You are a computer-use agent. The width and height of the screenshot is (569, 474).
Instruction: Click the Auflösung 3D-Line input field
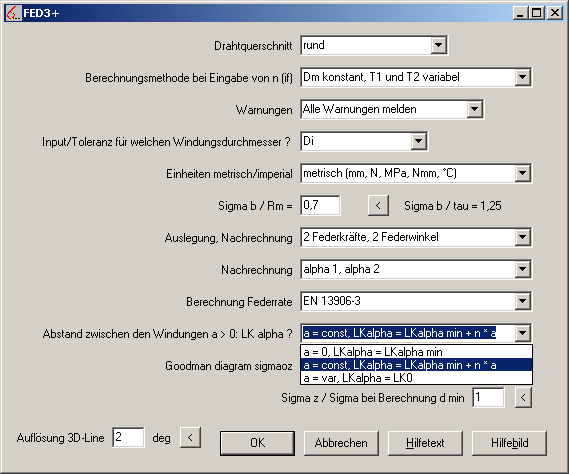[x=128, y=437]
